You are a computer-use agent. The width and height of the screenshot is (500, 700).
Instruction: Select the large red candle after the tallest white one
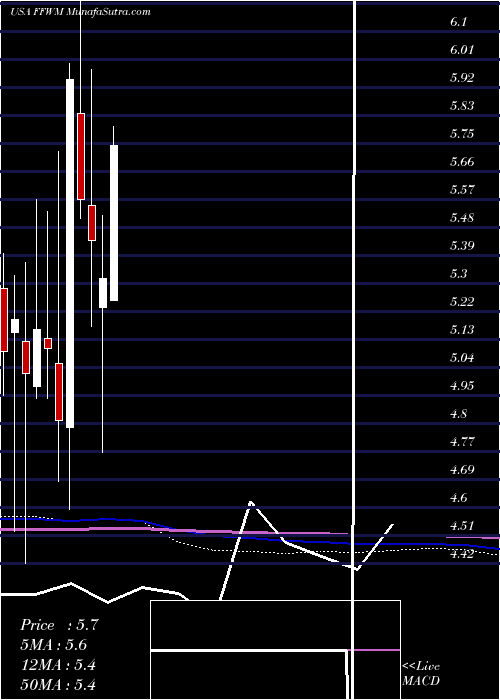pyautogui.click(x=81, y=156)
